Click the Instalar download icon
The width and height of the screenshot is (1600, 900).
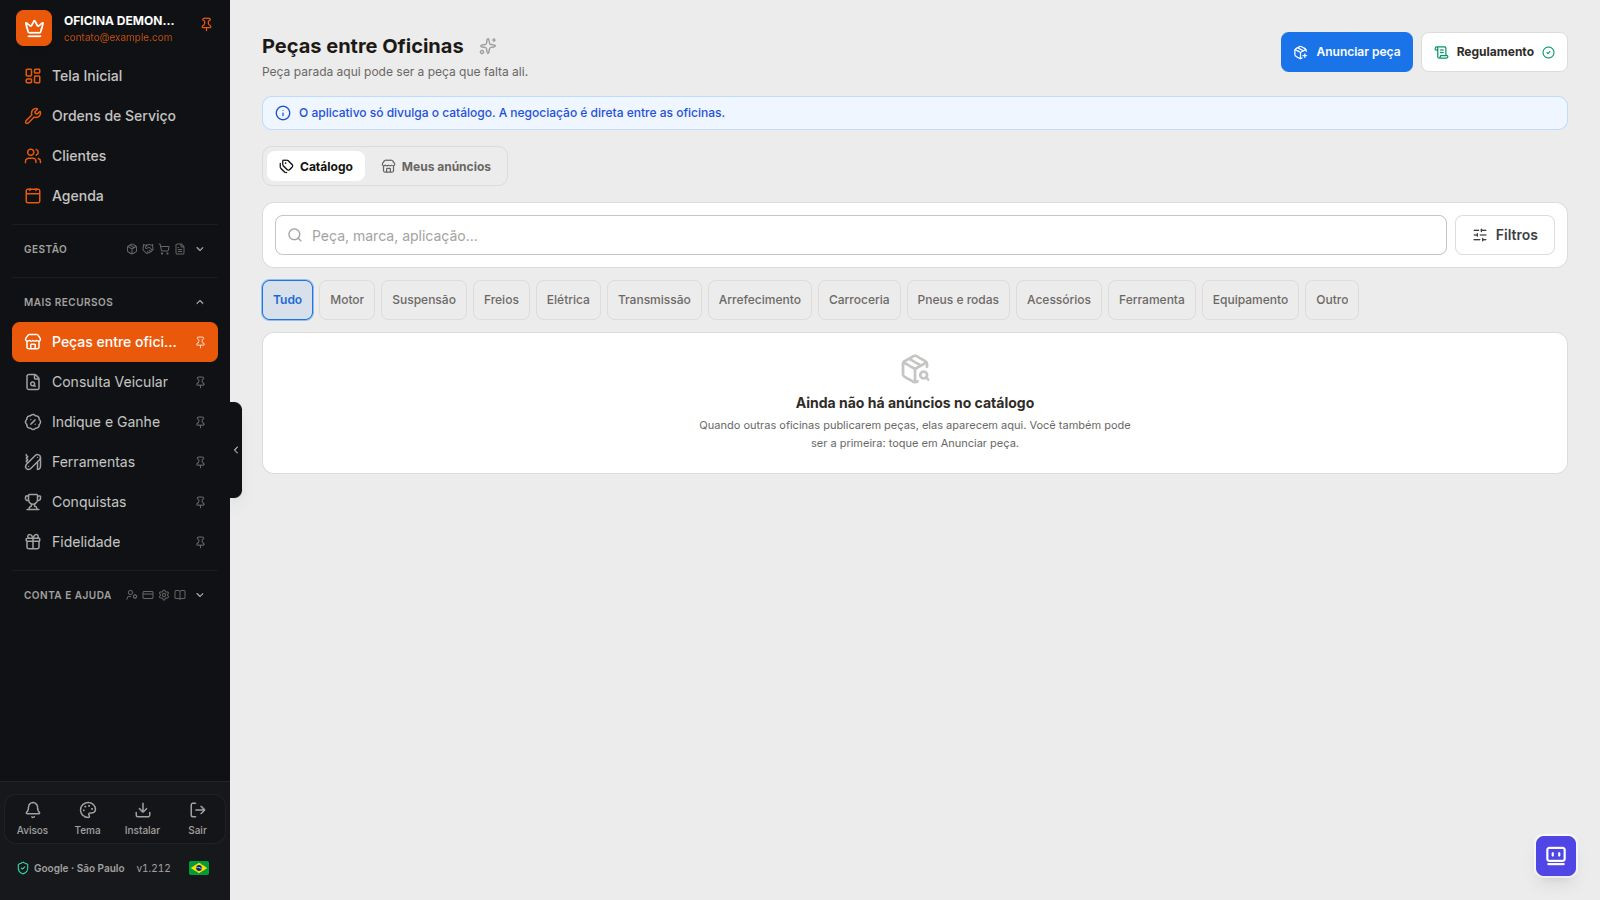[x=142, y=810]
